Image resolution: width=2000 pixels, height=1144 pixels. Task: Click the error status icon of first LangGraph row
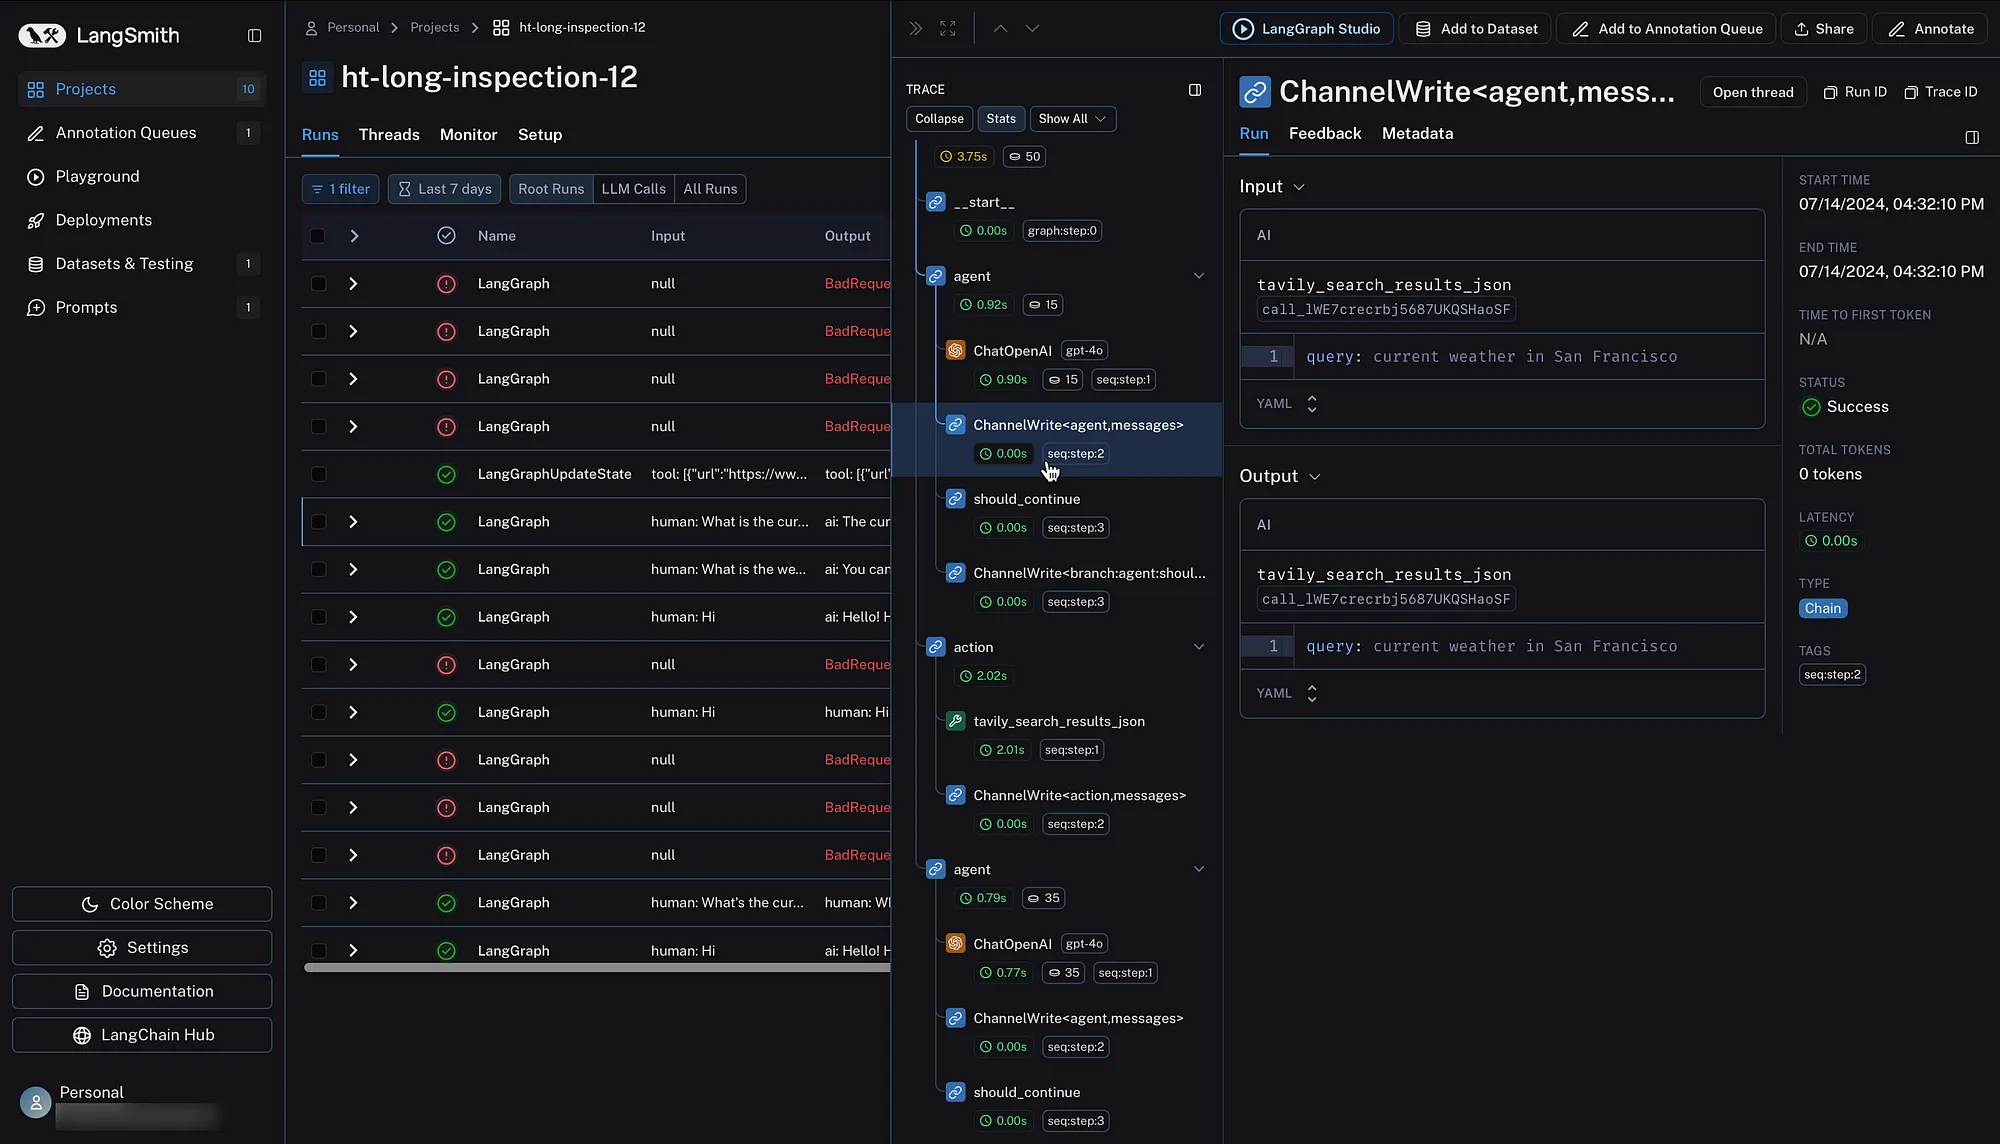pyautogui.click(x=446, y=284)
